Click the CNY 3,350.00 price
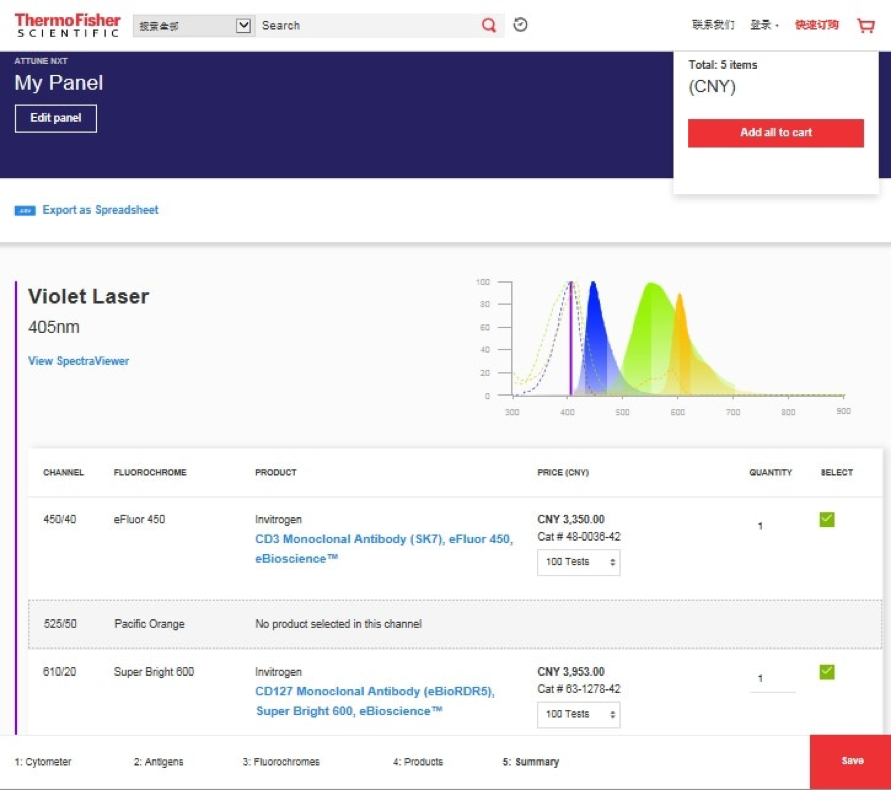This screenshot has height=790, width=891. point(571,519)
